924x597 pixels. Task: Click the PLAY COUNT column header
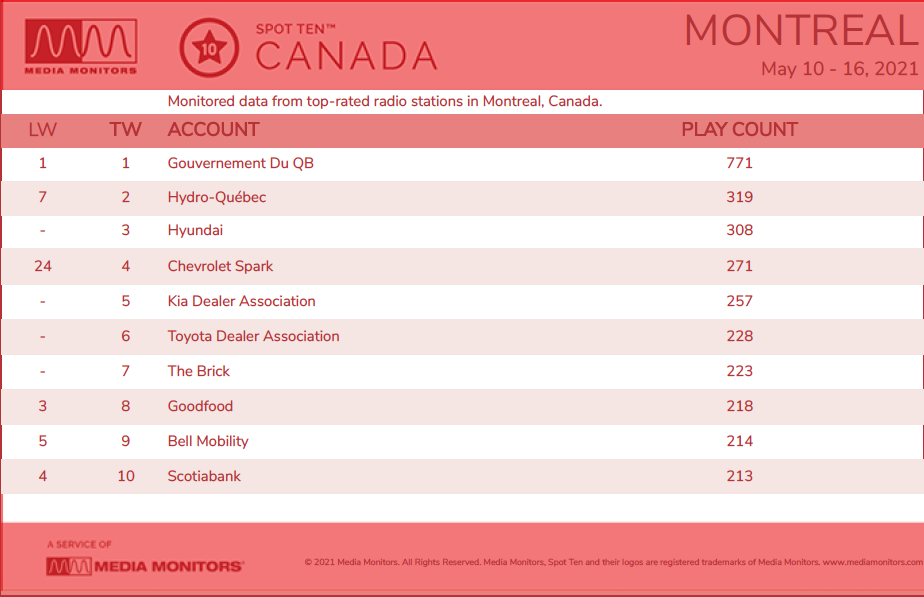click(740, 130)
